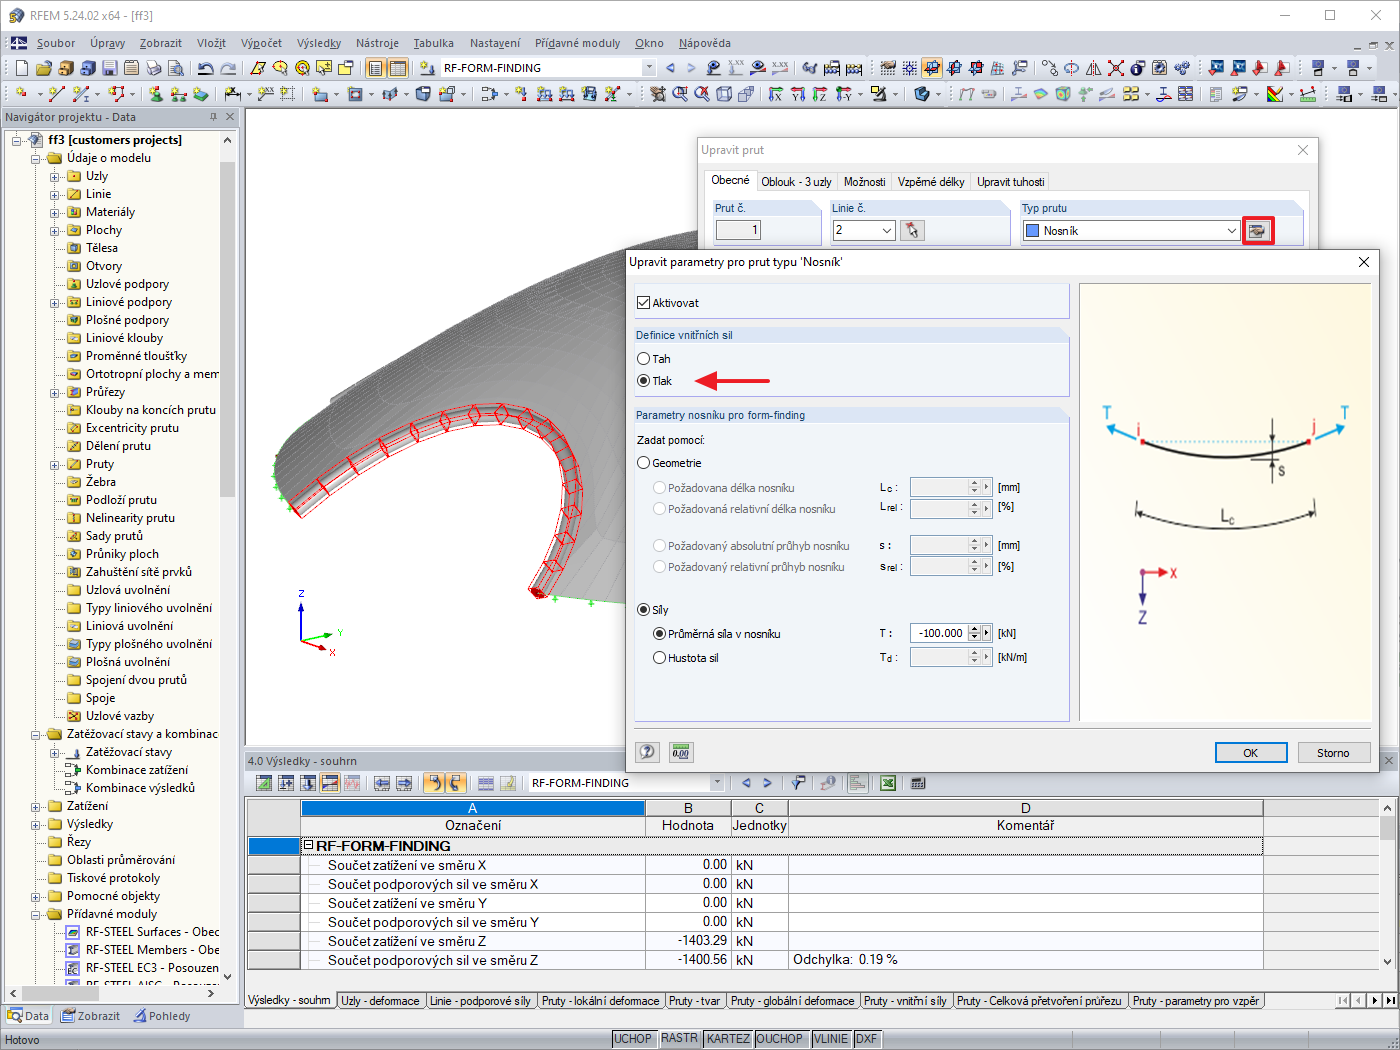Viewport: 1400px width, 1050px height.
Task: Open the RF-FORM-FINDING dropdown in results toolbar
Action: [716, 783]
